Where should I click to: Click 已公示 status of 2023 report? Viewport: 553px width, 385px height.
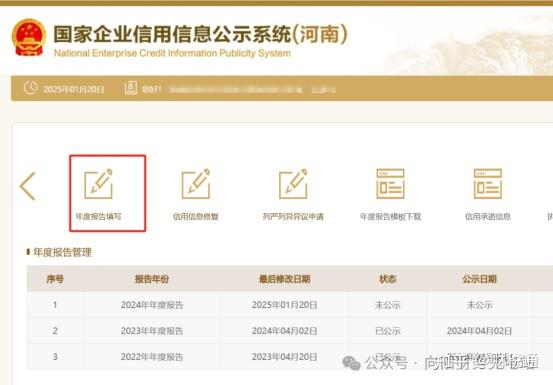[388, 331]
